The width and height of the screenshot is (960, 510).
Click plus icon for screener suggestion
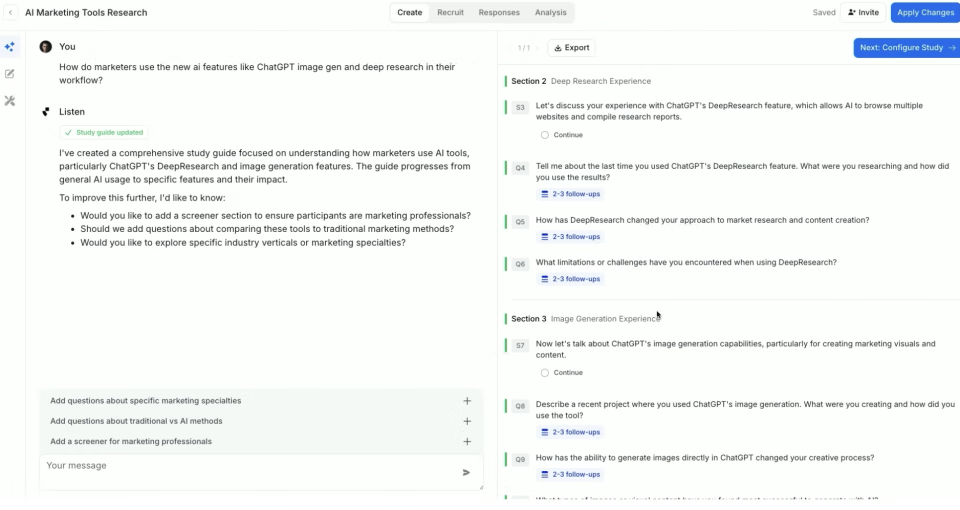tap(467, 441)
